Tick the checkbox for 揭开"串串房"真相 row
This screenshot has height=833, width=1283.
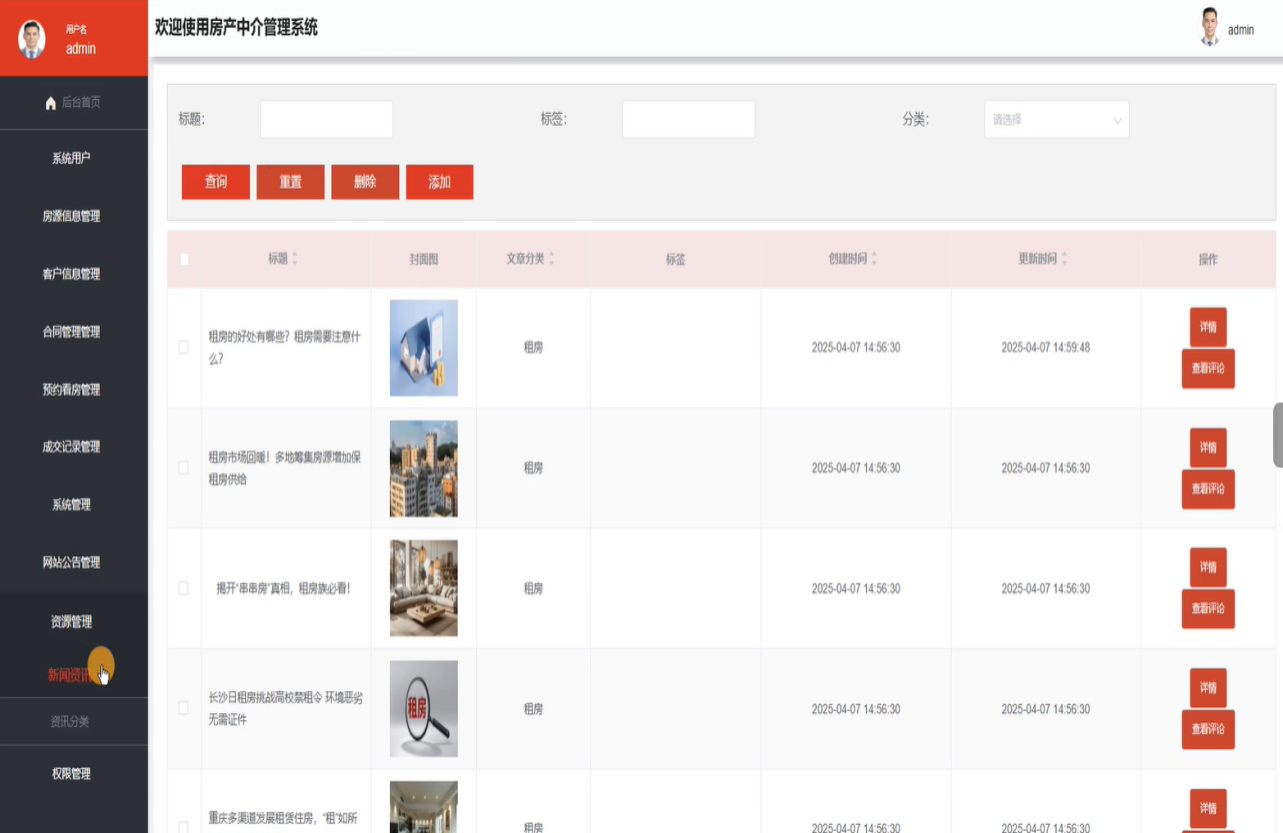tap(183, 588)
